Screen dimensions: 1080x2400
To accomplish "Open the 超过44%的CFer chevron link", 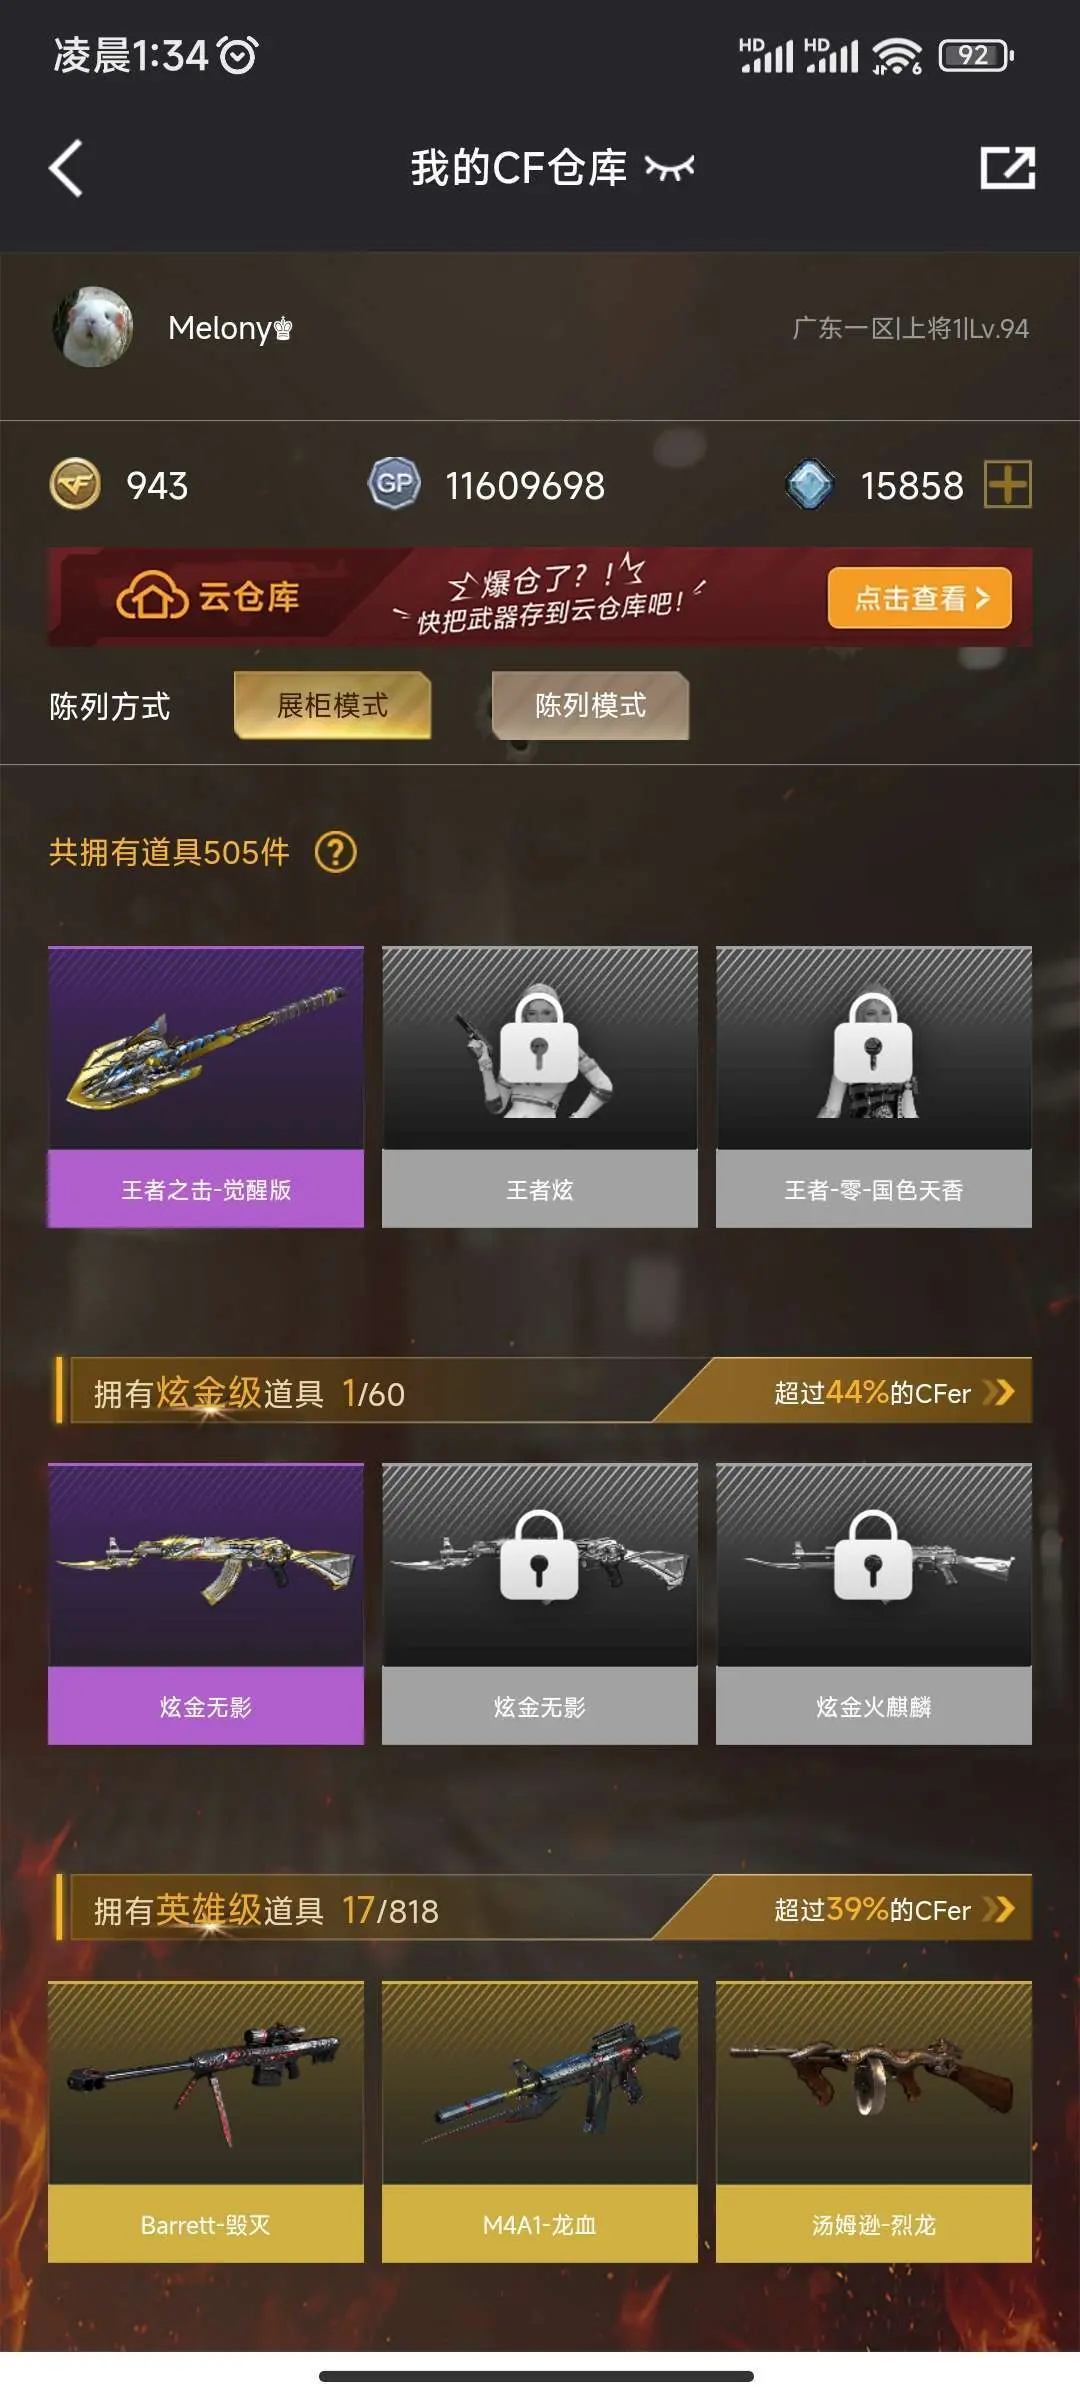I will (x=894, y=1392).
